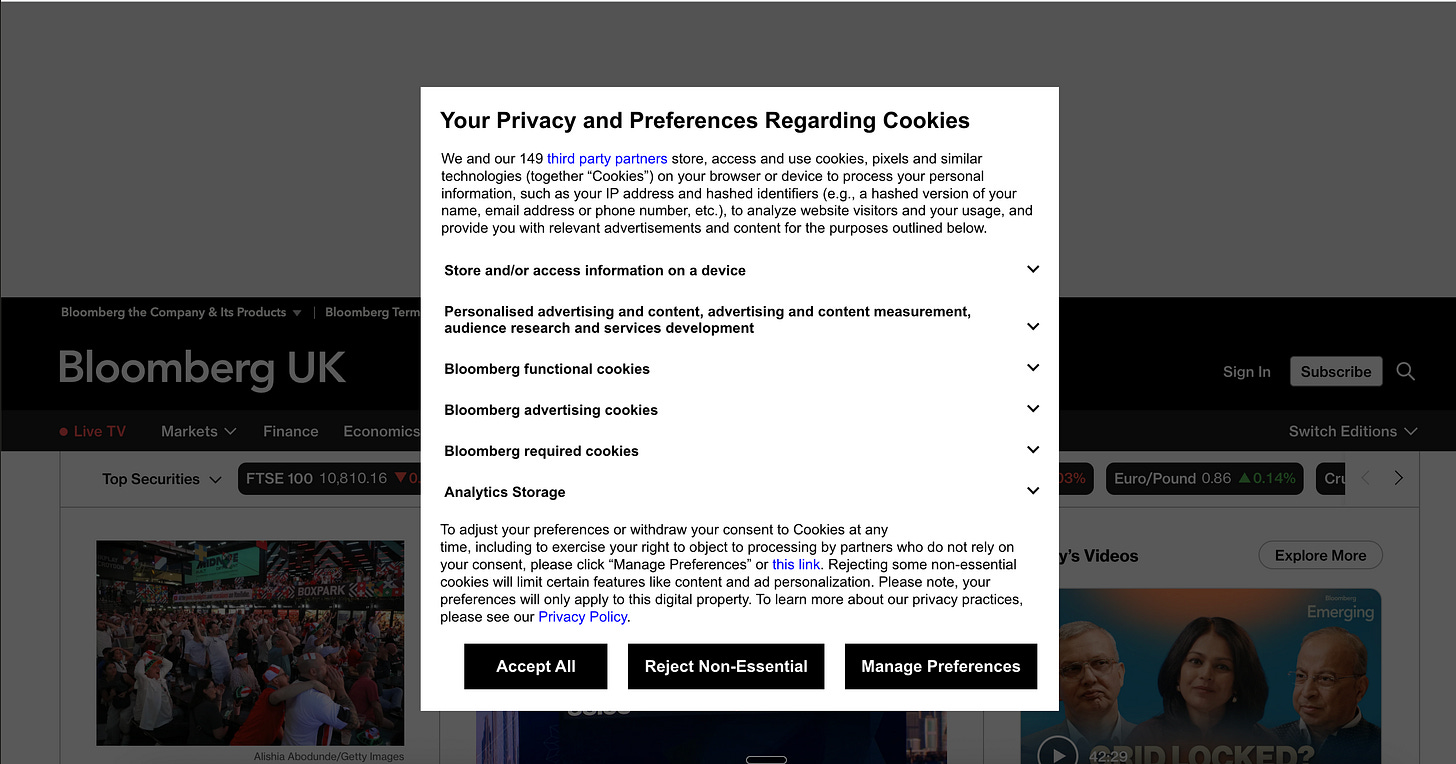Expand Personalised advertising and content section
The width and height of the screenshot is (1456, 764).
point(741,320)
